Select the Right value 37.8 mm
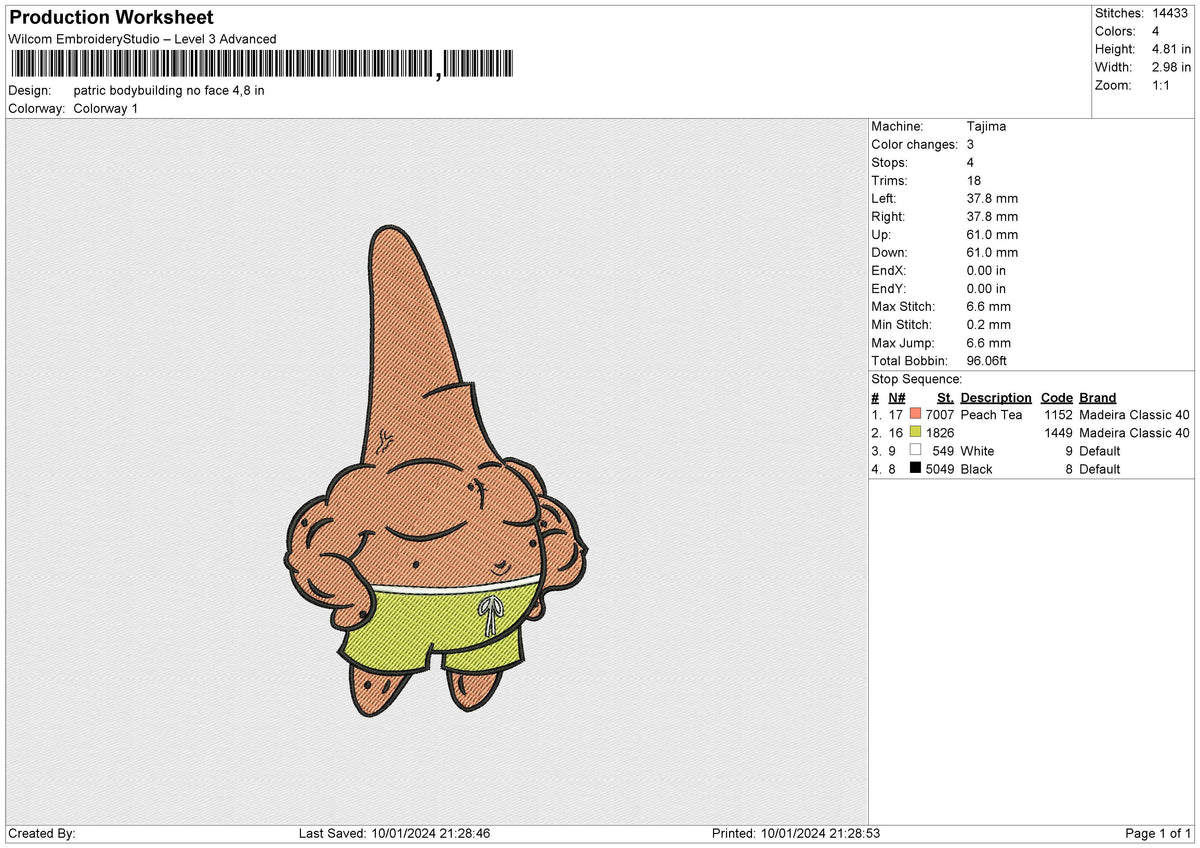 tap(992, 217)
